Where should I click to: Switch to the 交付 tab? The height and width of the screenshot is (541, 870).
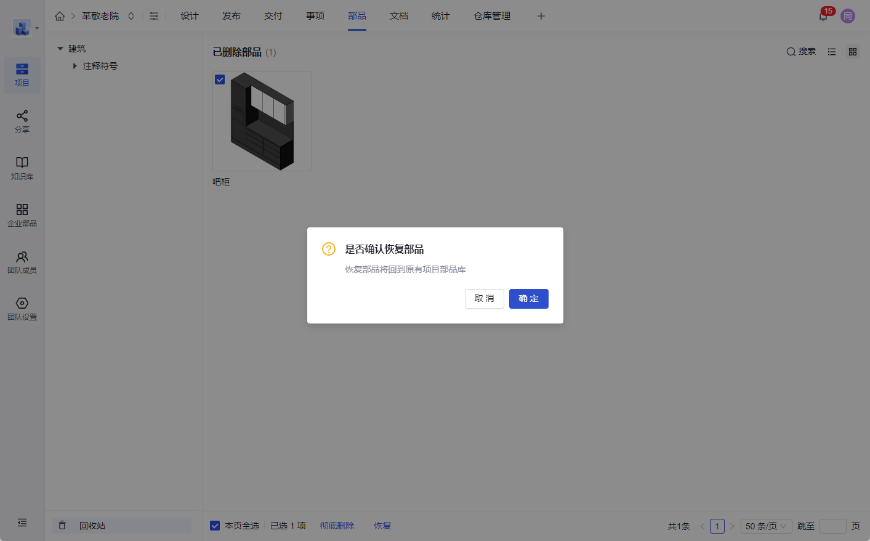coord(273,16)
